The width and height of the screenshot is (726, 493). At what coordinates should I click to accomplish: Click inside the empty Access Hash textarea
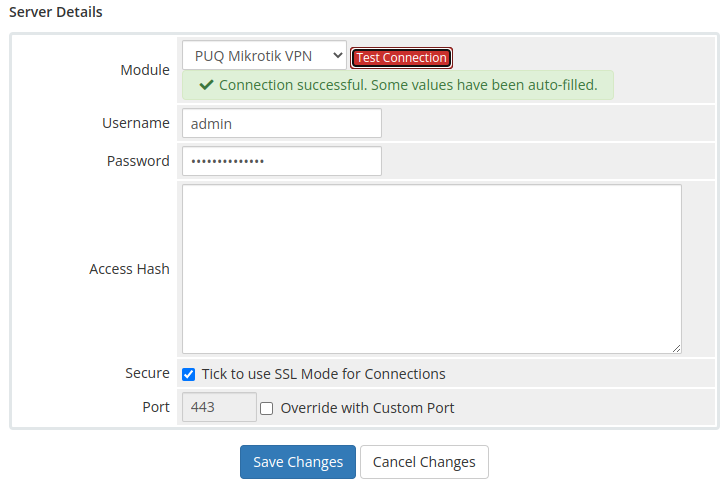pyautogui.click(x=432, y=269)
